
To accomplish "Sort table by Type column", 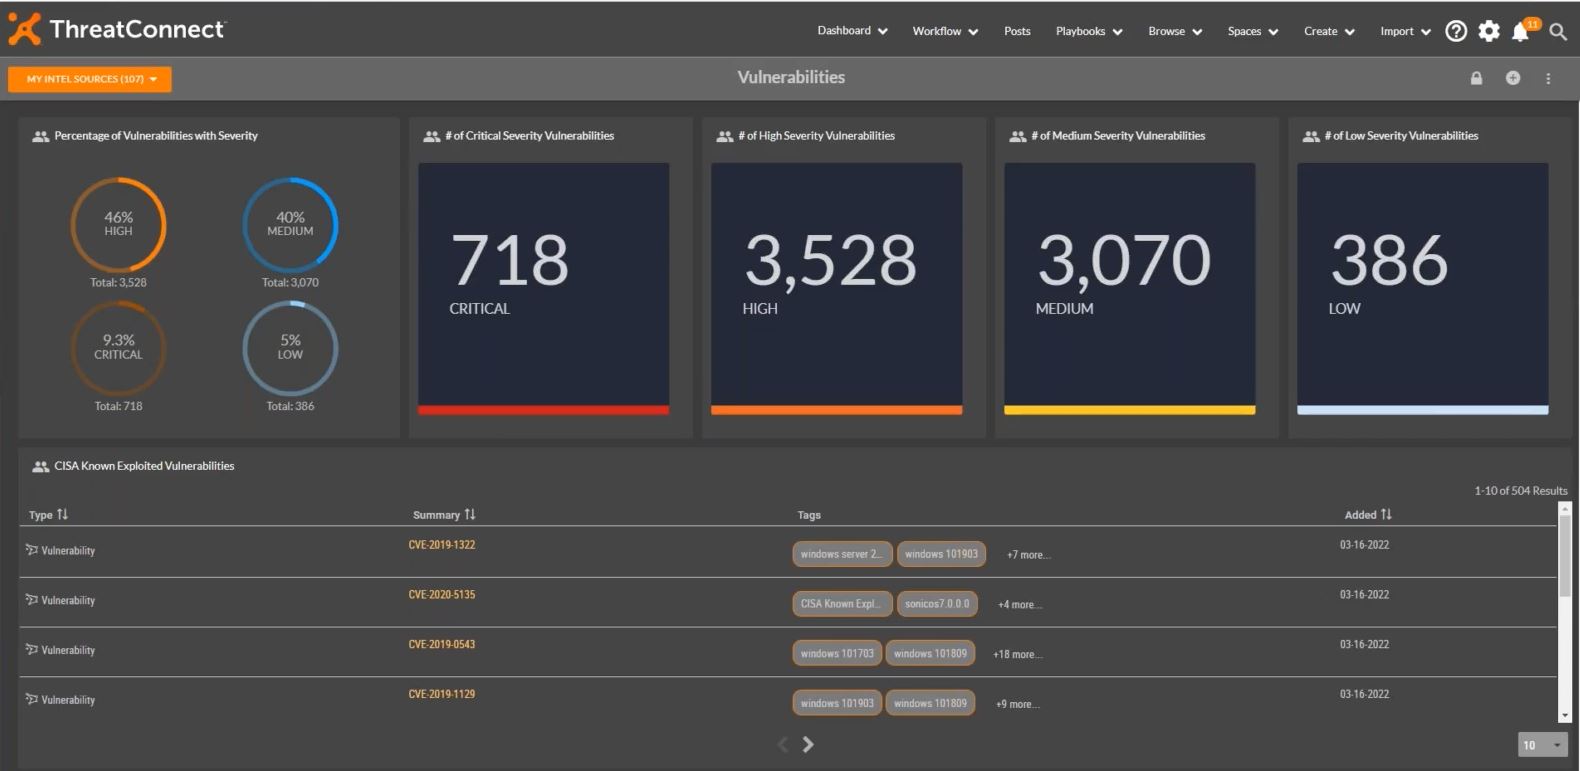I will pos(48,515).
